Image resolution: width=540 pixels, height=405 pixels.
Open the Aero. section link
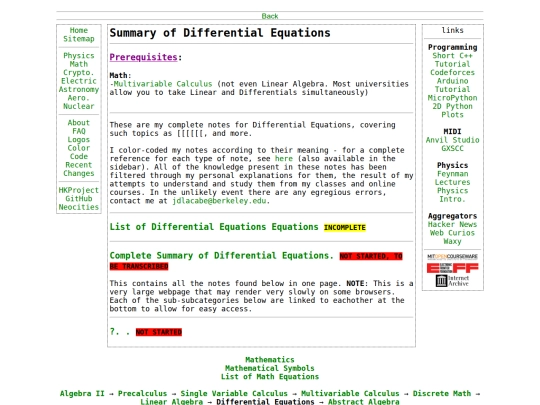(79, 98)
